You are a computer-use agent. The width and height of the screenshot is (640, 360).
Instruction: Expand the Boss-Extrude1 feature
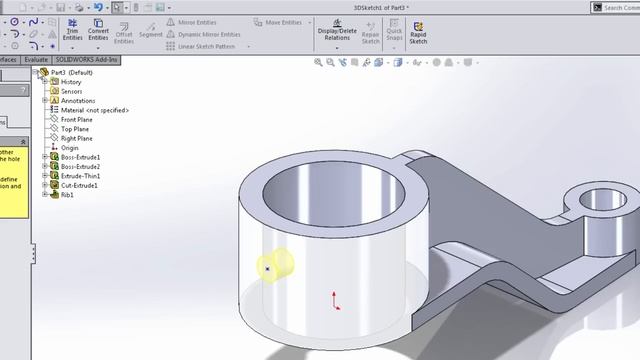point(45,157)
